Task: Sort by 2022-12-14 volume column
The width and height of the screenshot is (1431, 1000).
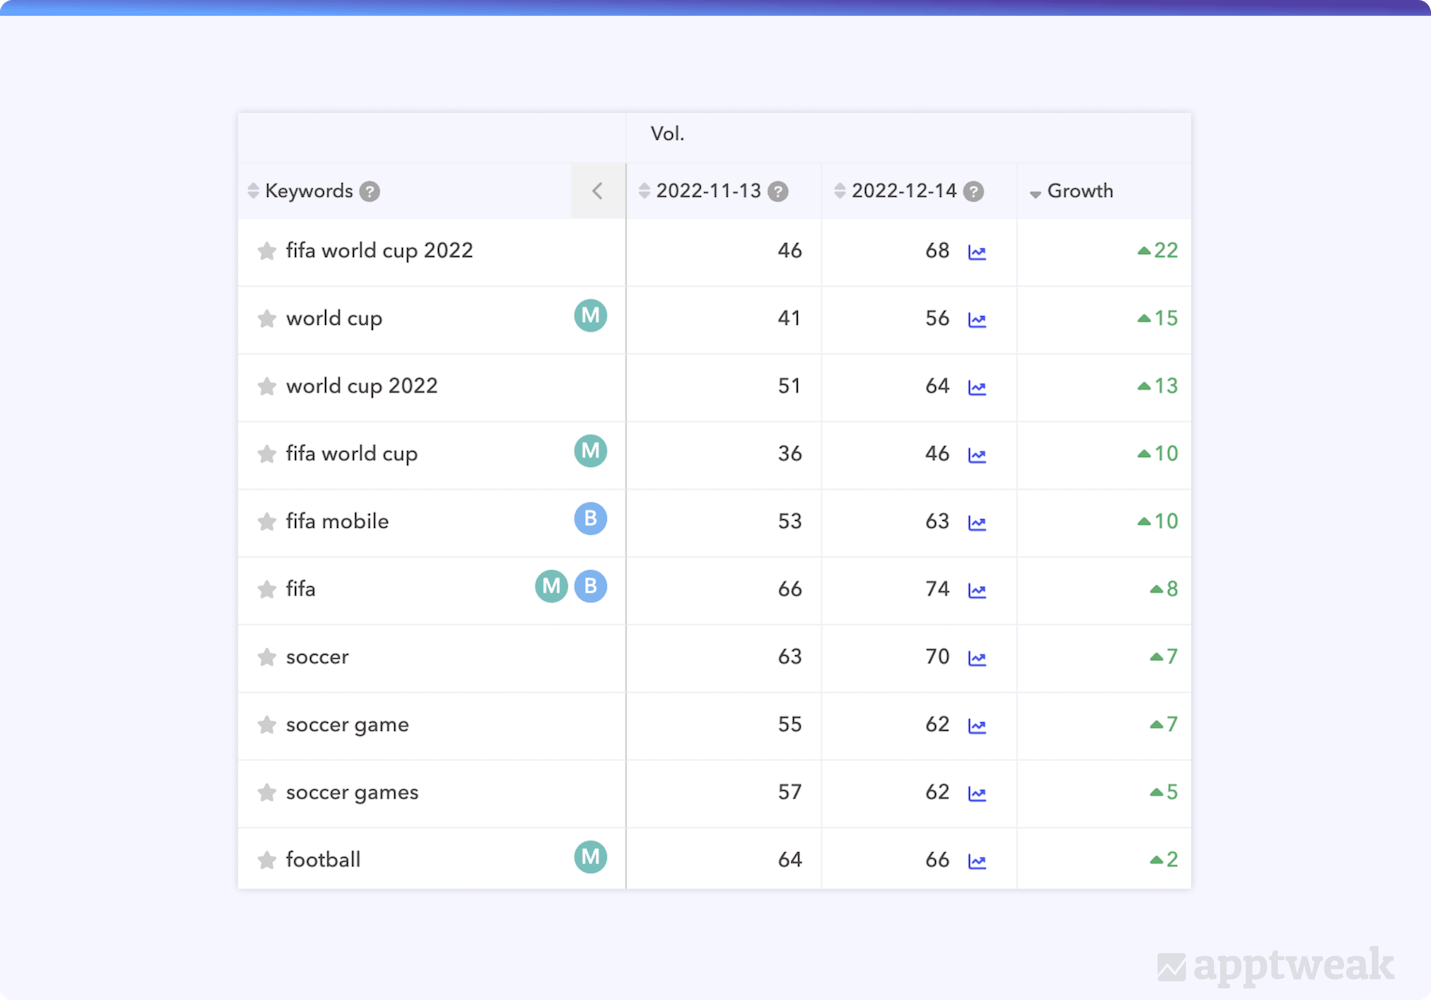Action: pyautogui.click(x=903, y=191)
